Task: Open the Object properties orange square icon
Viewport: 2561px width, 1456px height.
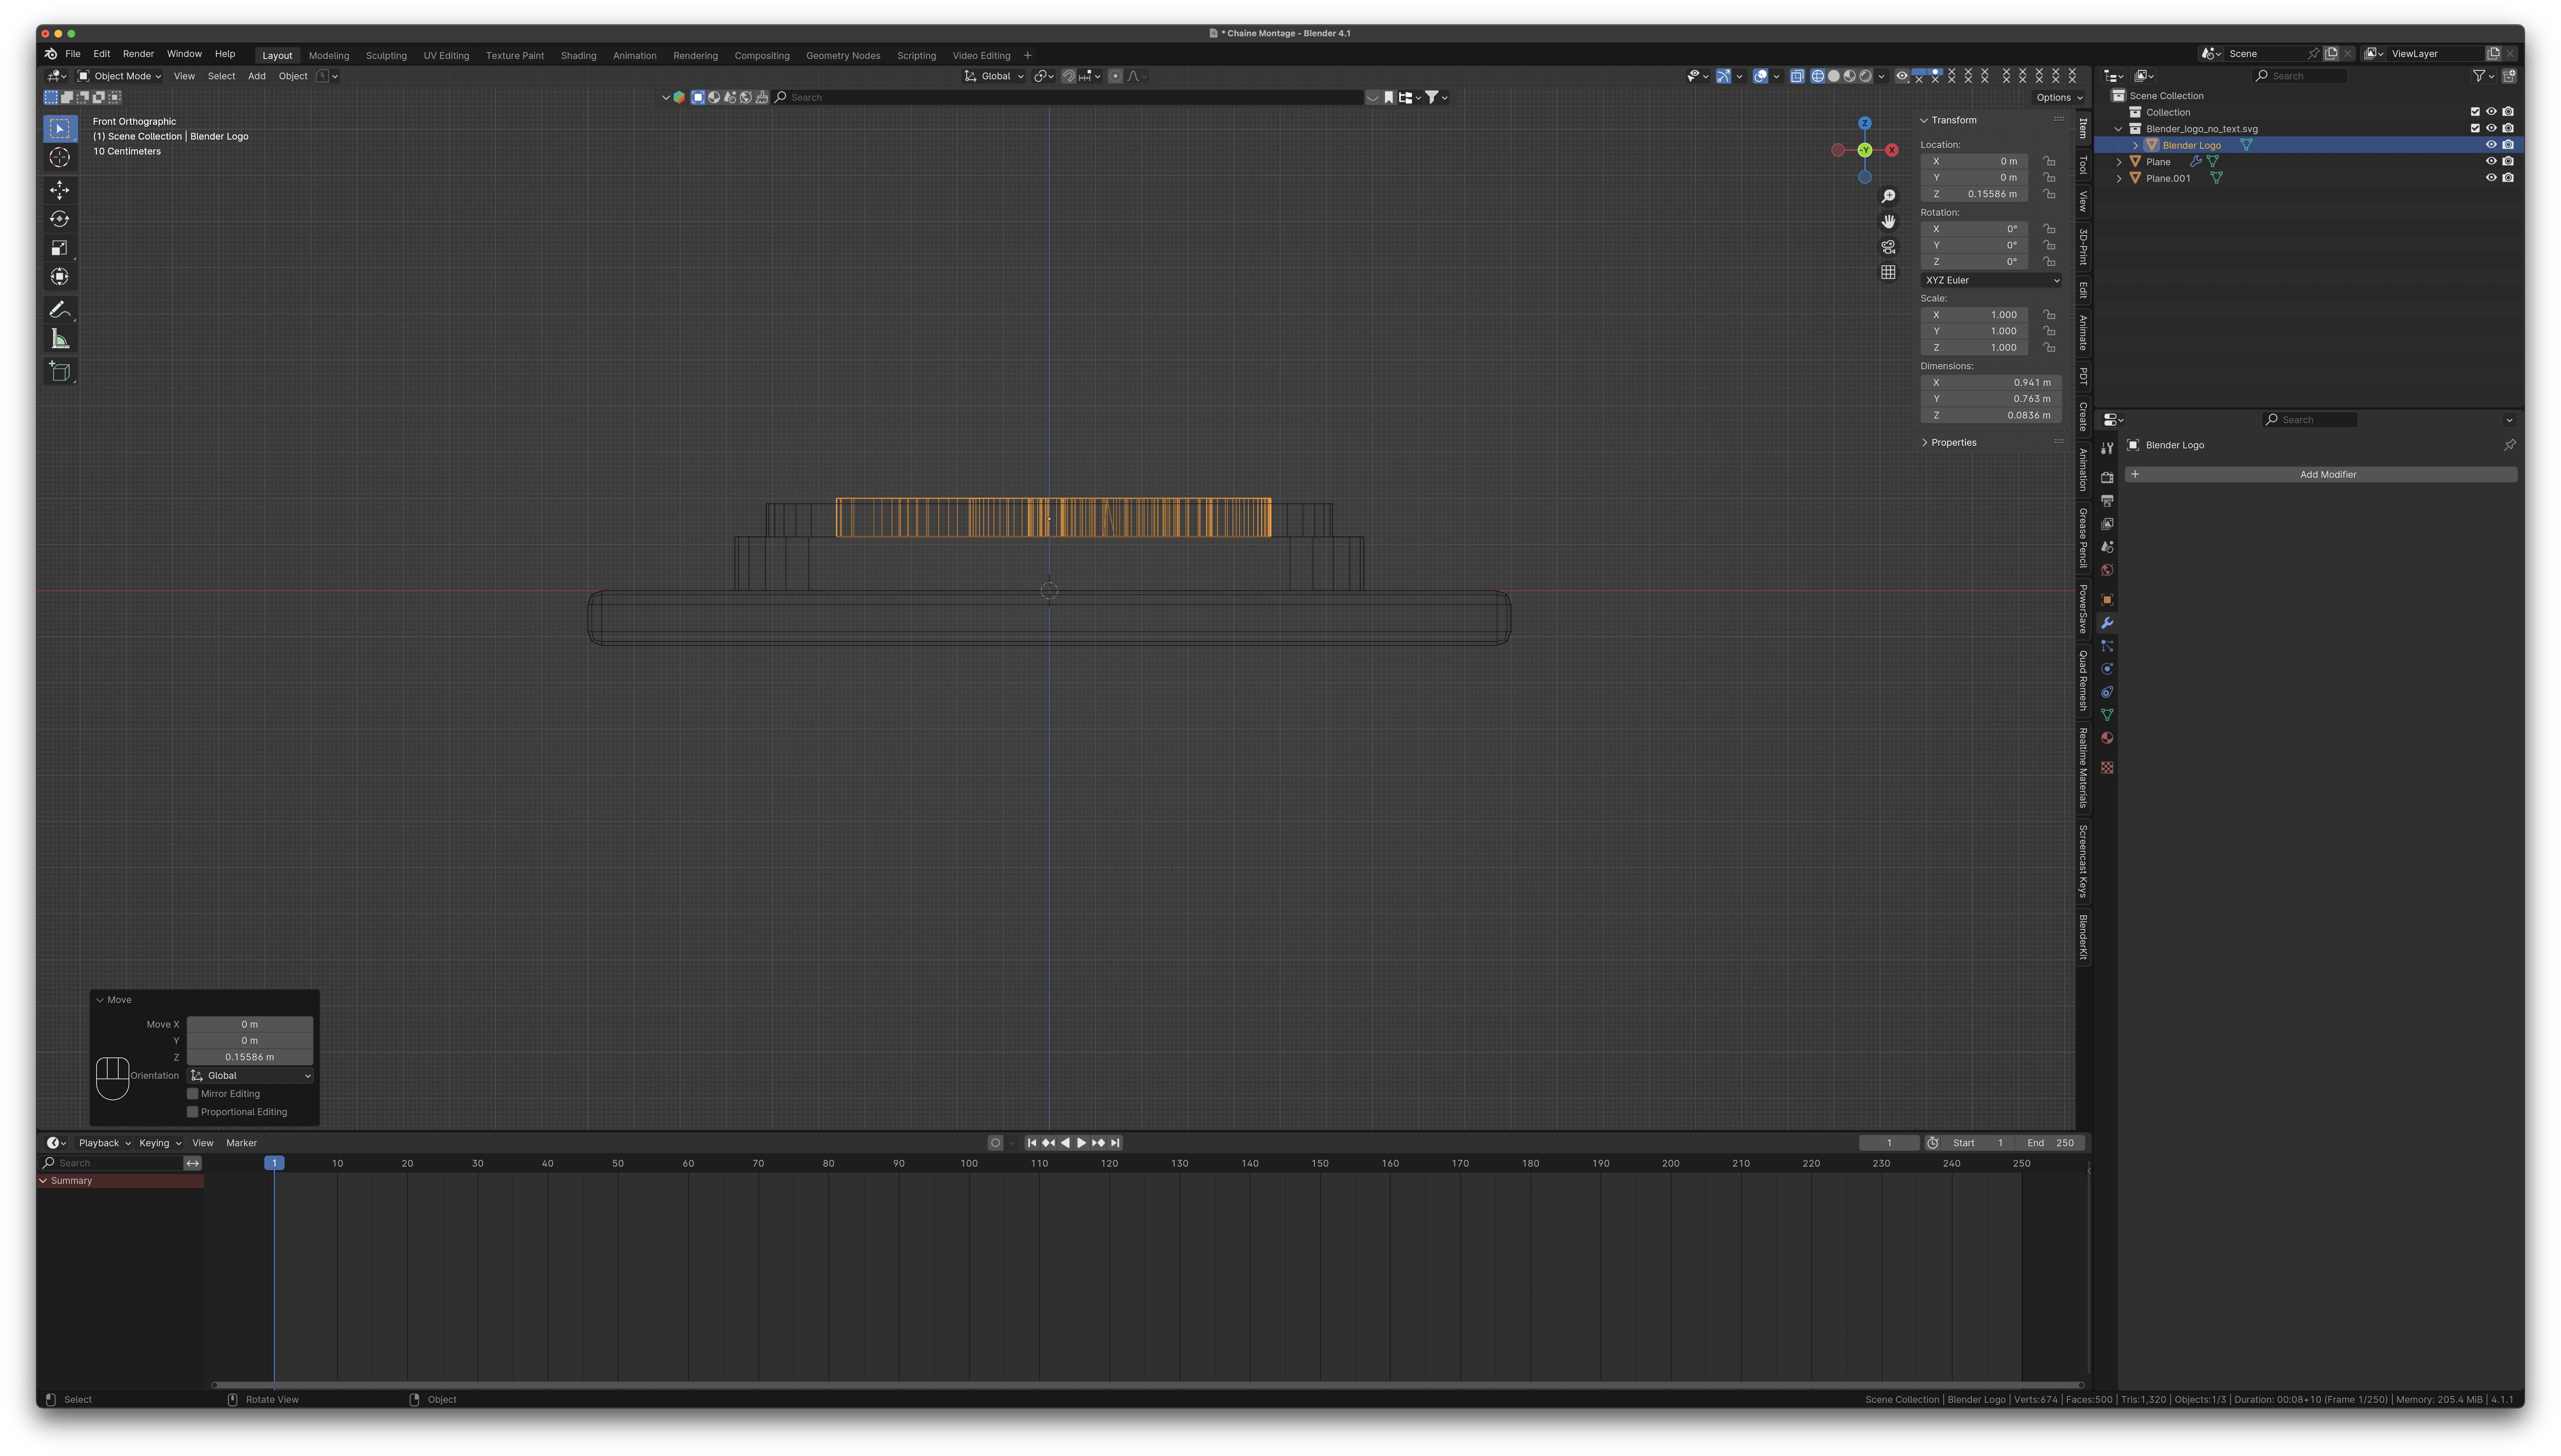Action: pos(2107,600)
